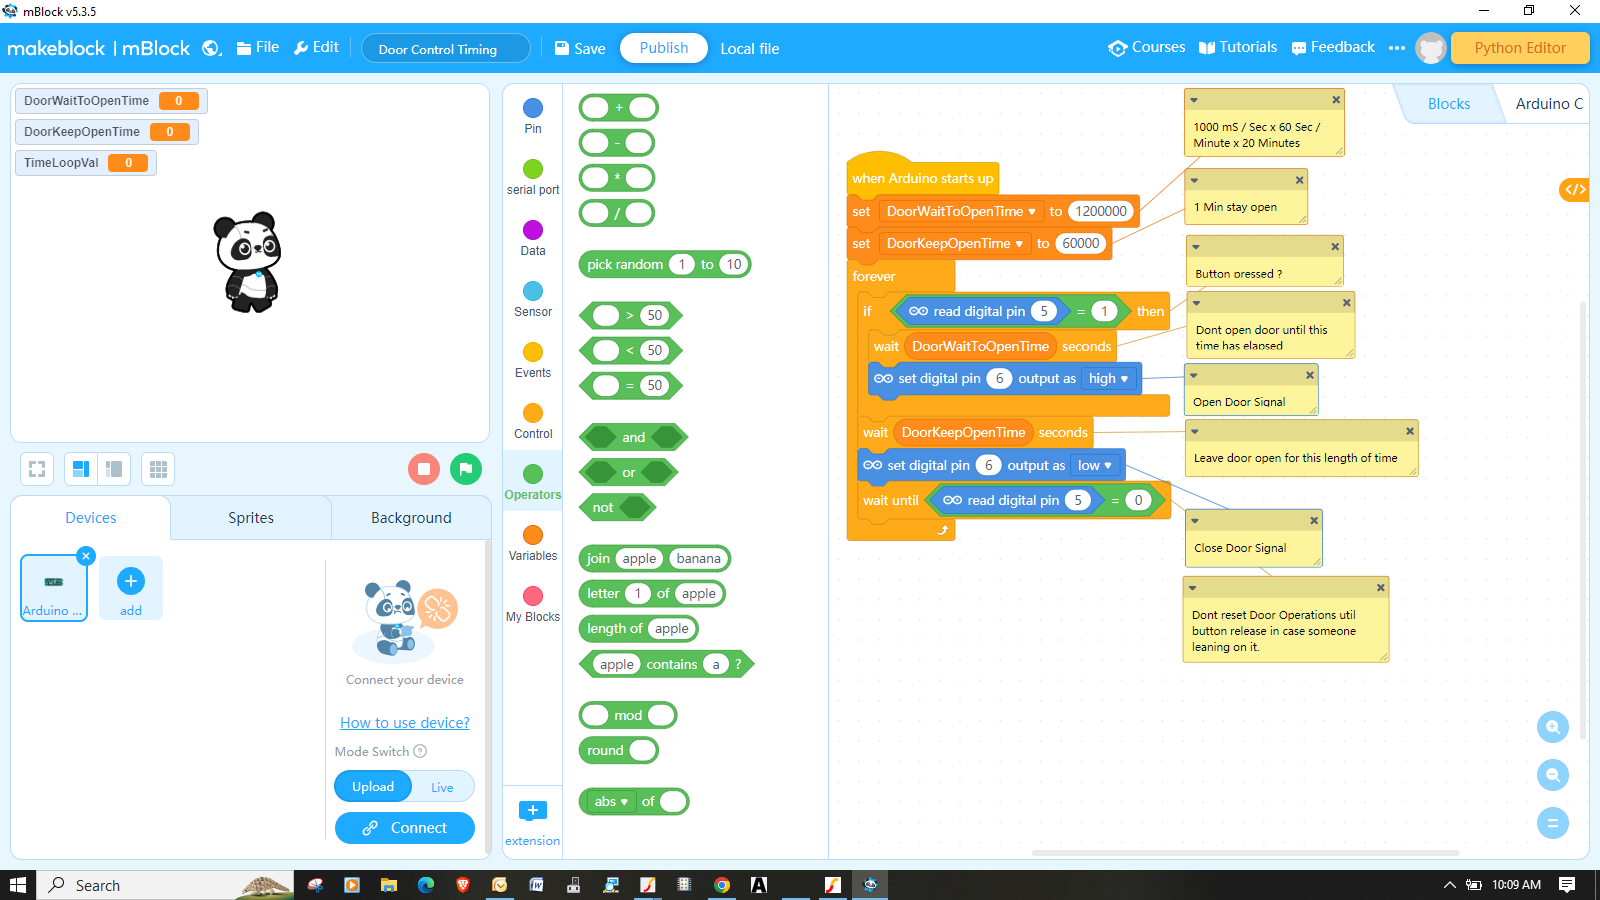
Task: Zoom in the block workspace
Action: [1553, 727]
